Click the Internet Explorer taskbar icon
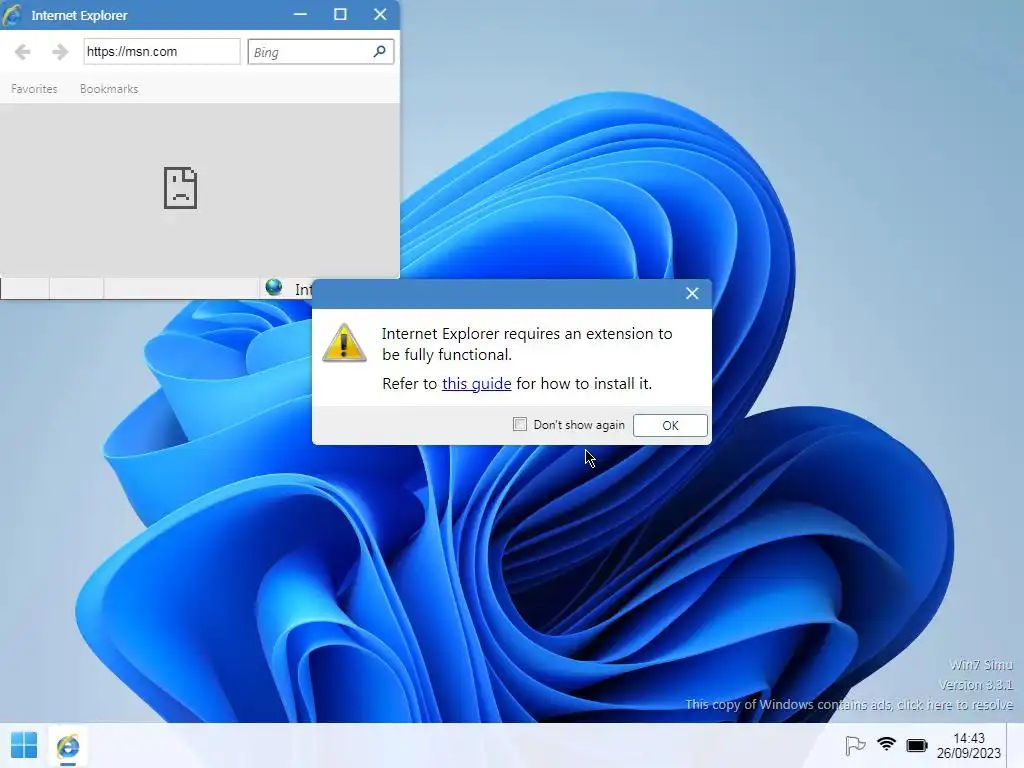 (68, 746)
